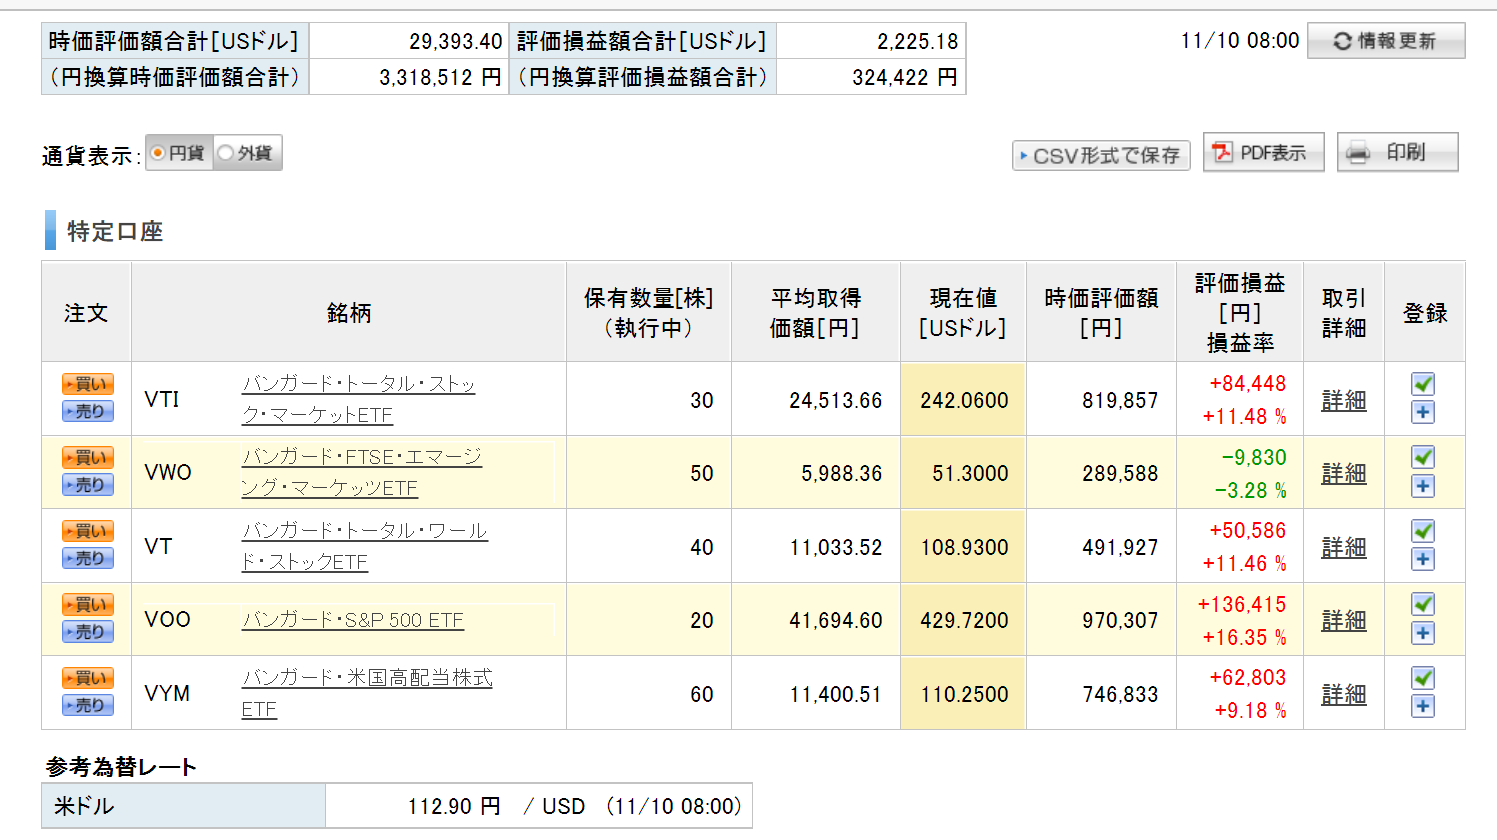Click the green checkmark icon in VT row
Screen dimensions: 1497x840
(x=1423, y=531)
